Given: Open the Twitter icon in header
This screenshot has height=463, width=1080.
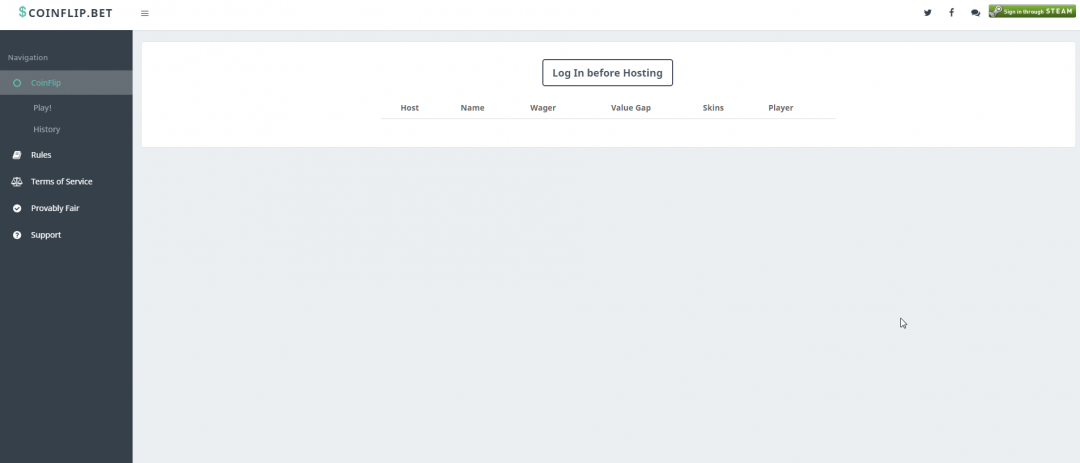Looking at the screenshot, I should [x=927, y=13].
